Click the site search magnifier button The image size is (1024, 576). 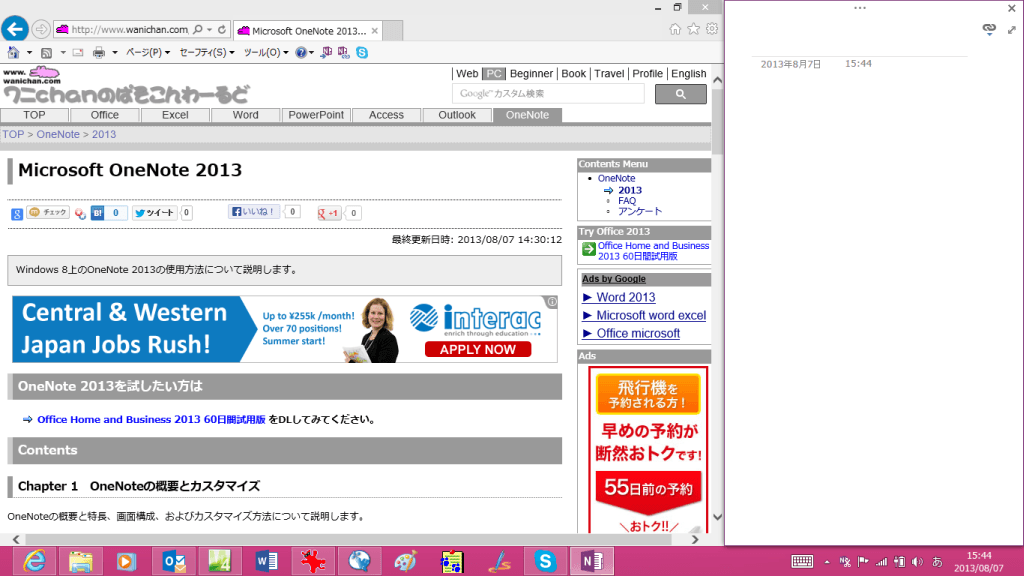pyautogui.click(x=680, y=94)
